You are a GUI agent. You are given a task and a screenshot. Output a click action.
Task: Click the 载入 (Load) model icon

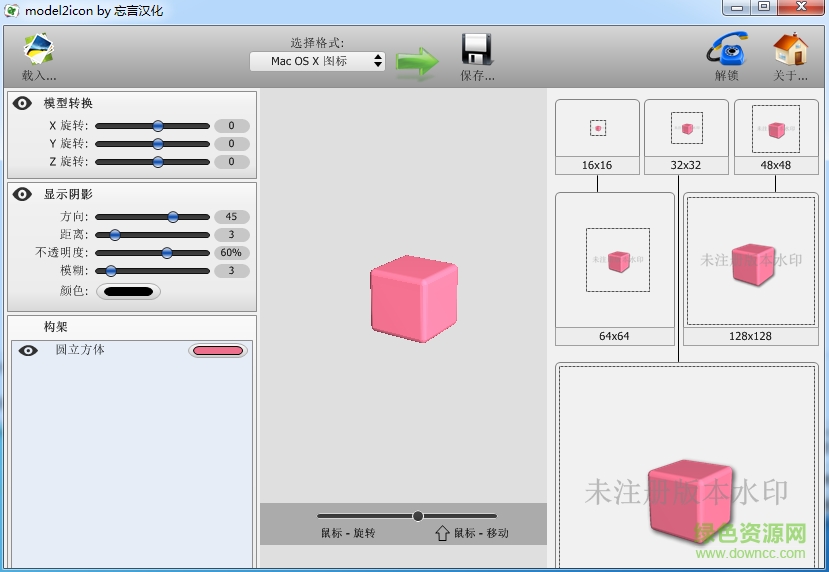(39, 50)
